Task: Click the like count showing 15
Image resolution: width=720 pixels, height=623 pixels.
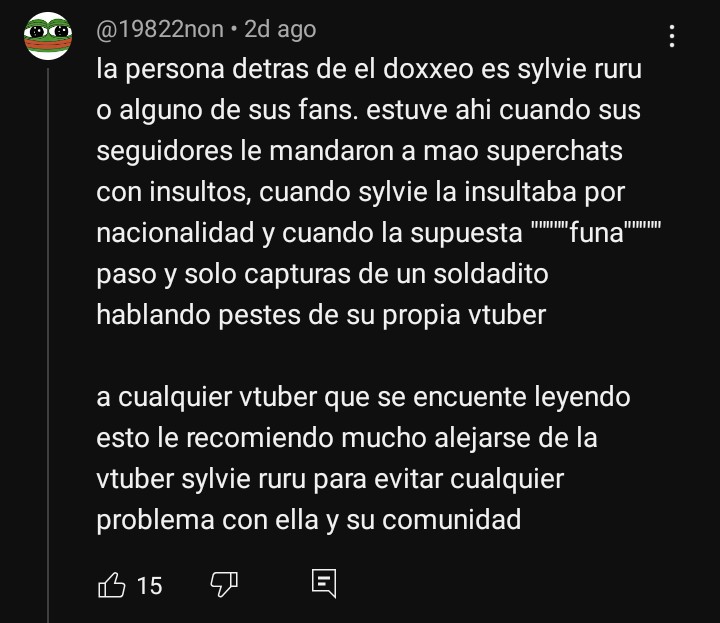Action: click(150, 586)
